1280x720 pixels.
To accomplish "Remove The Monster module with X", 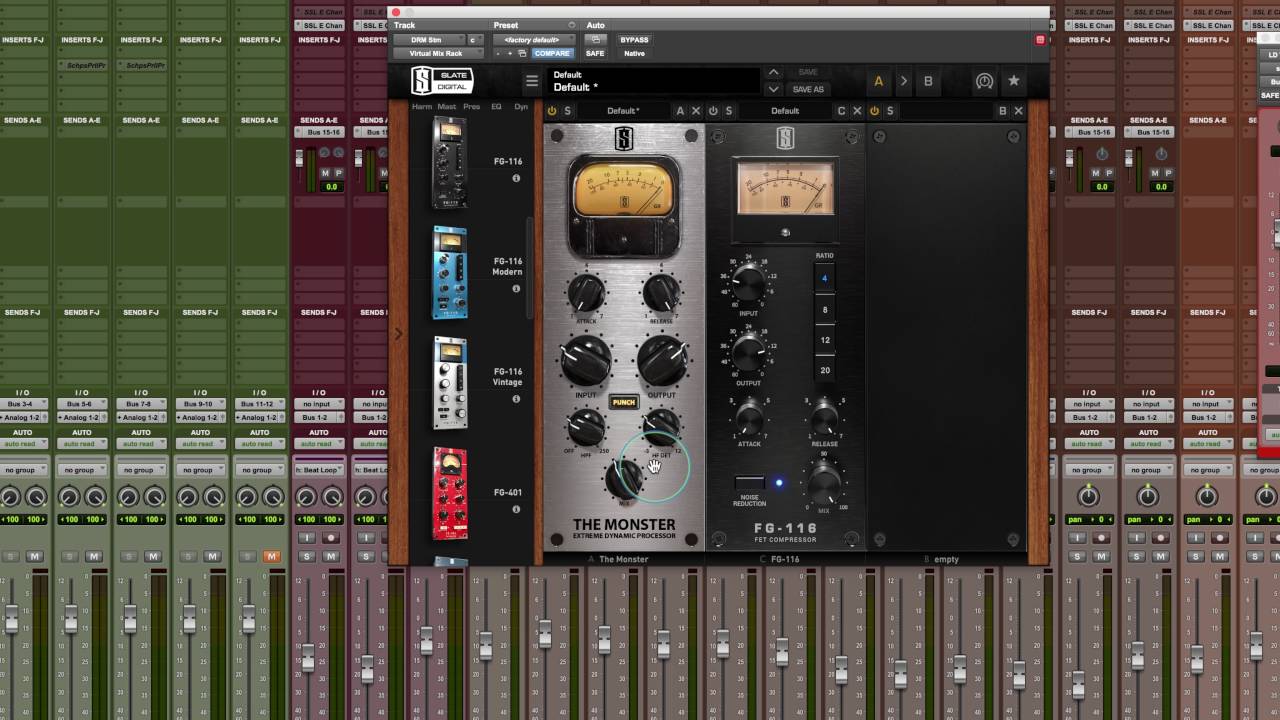I will pos(696,111).
